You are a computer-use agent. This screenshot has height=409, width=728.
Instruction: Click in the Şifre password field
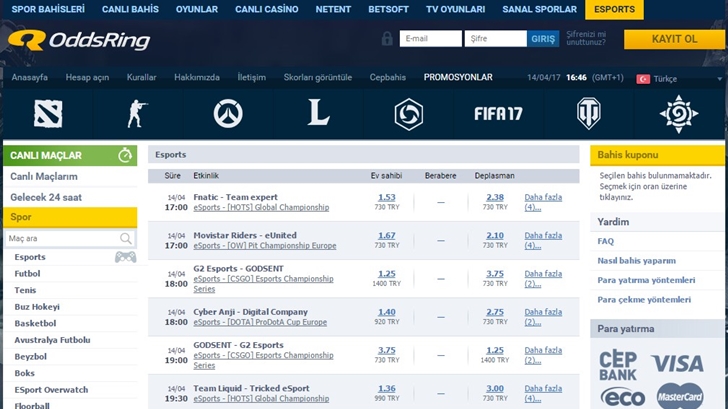click(495, 39)
